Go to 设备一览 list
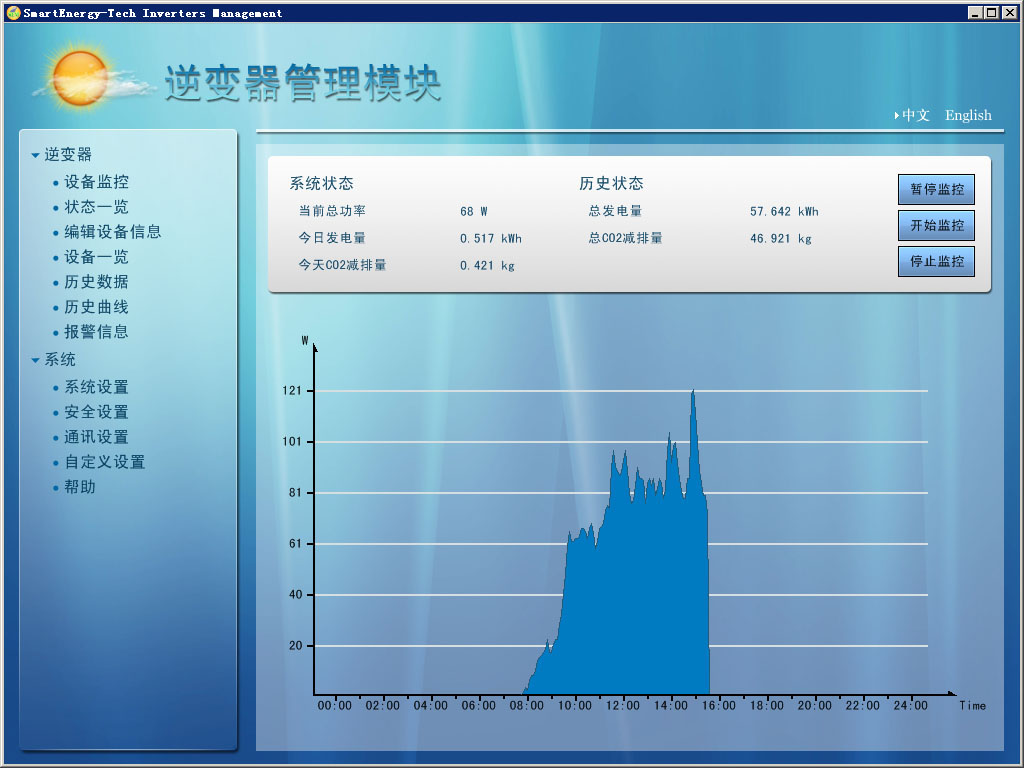1024x768 pixels. tap(96, 257)
